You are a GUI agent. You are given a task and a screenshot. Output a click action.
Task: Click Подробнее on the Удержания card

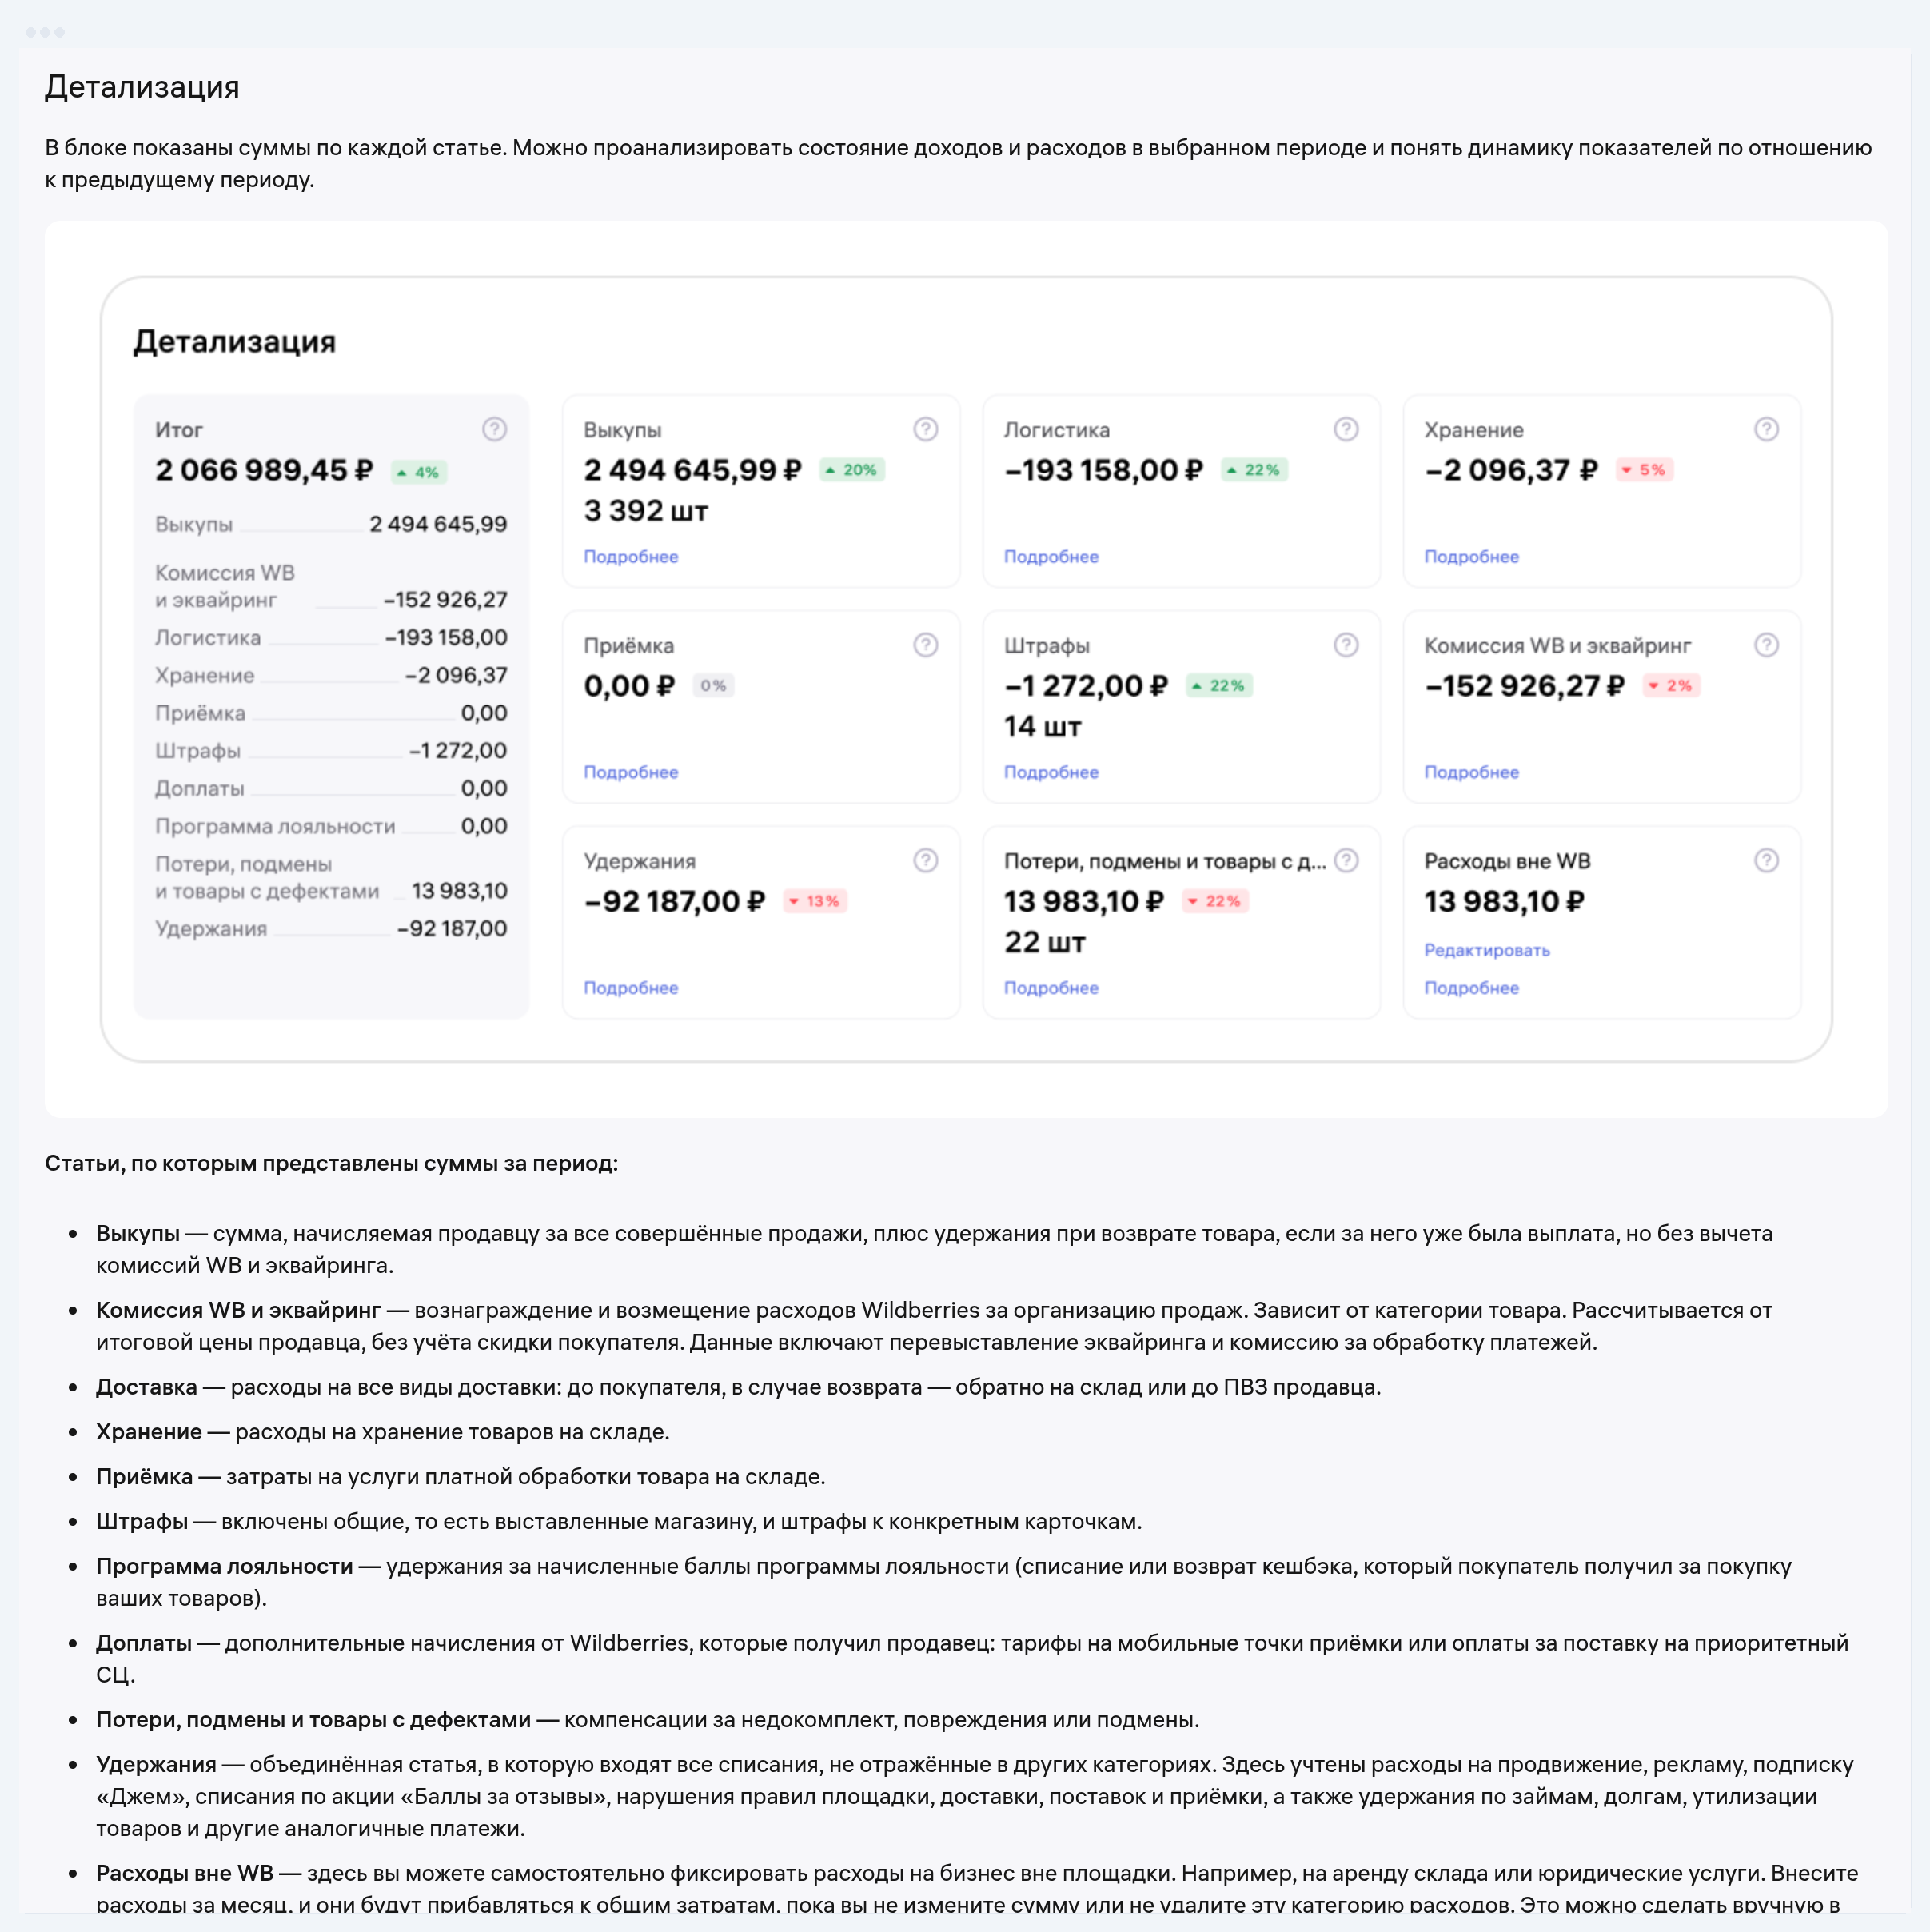[x=631, y=988]
